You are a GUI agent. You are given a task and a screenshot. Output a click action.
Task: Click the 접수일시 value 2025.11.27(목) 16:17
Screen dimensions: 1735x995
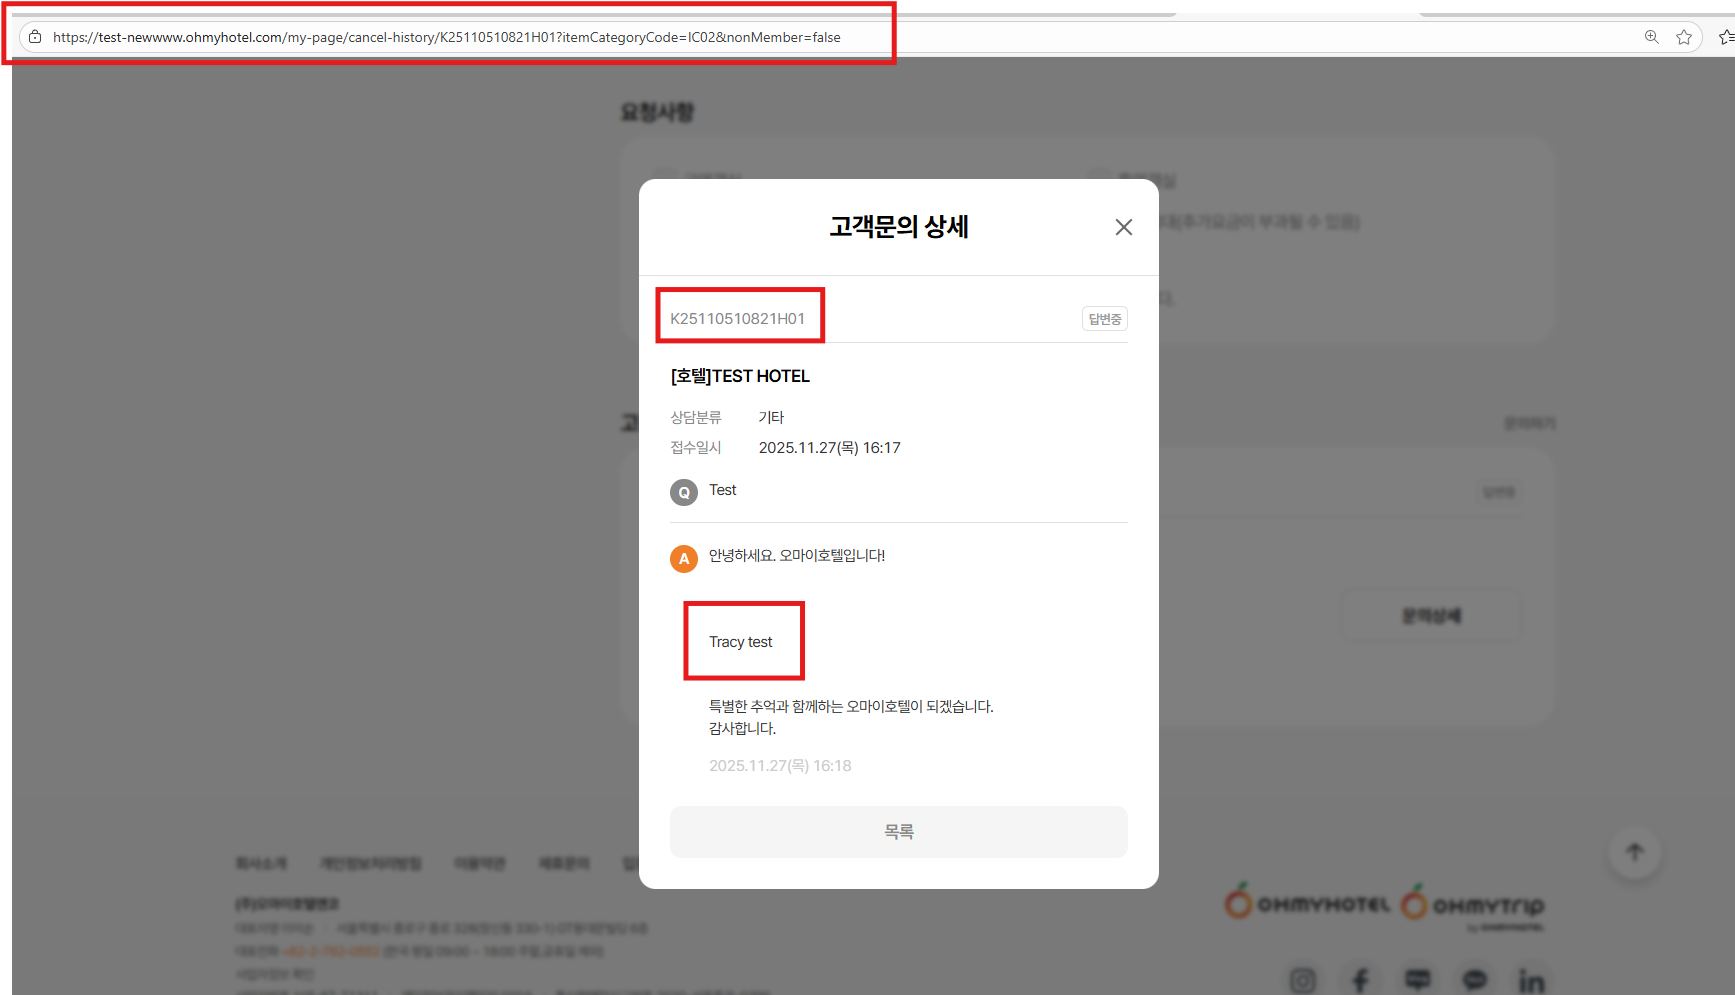pos(830,448)
